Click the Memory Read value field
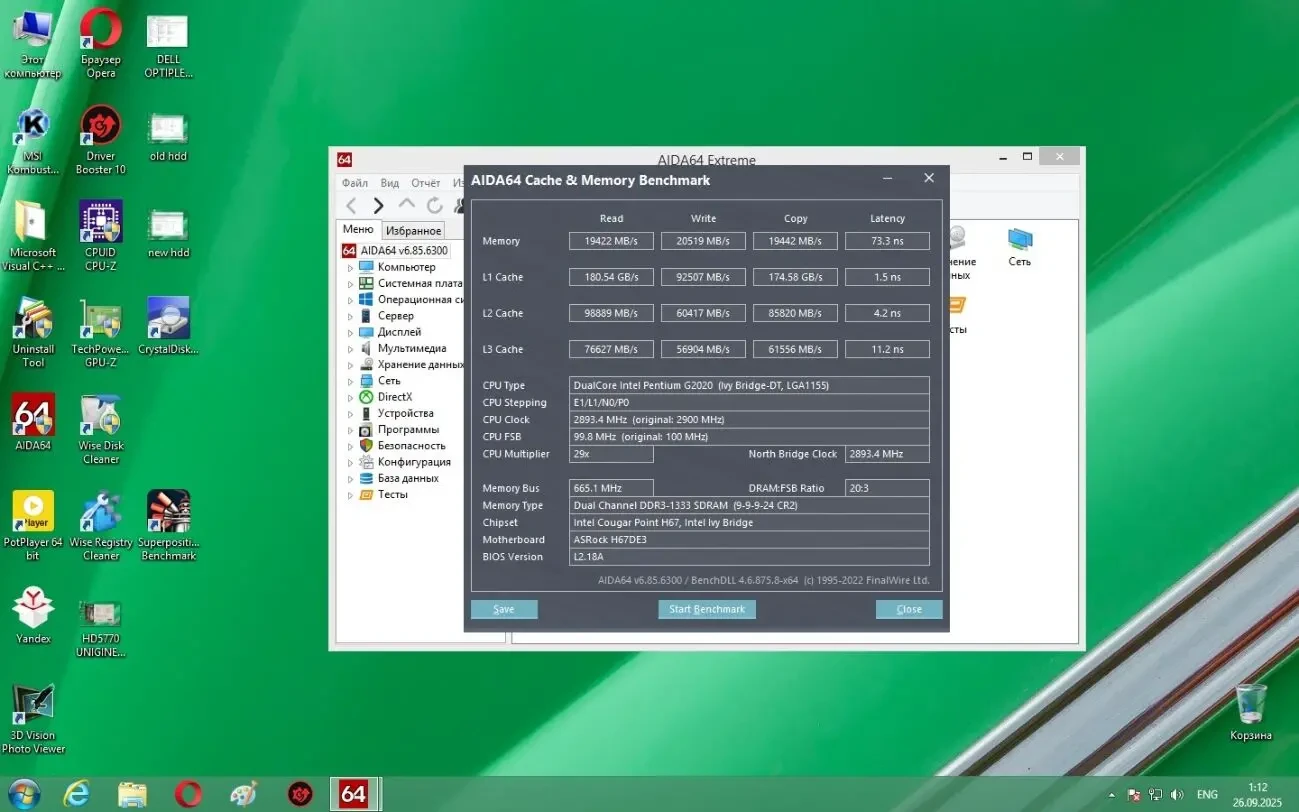Viewport: 1299px width, 812px height. click(x=611, y=241)
